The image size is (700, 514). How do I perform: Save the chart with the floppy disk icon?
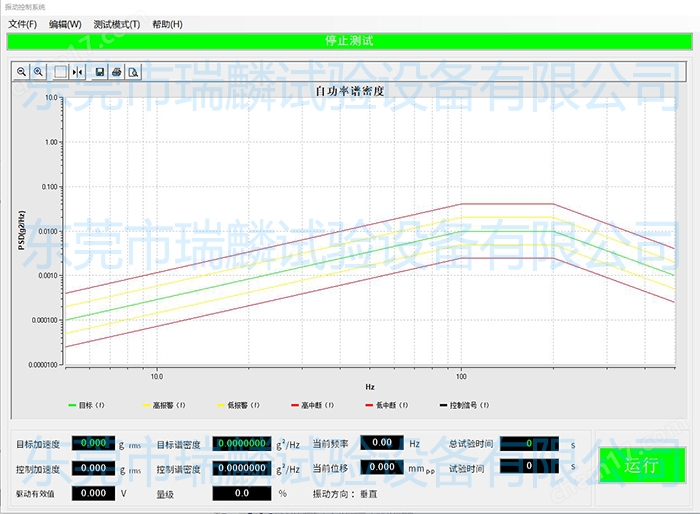pyautogui.click(x=100, y=72)
